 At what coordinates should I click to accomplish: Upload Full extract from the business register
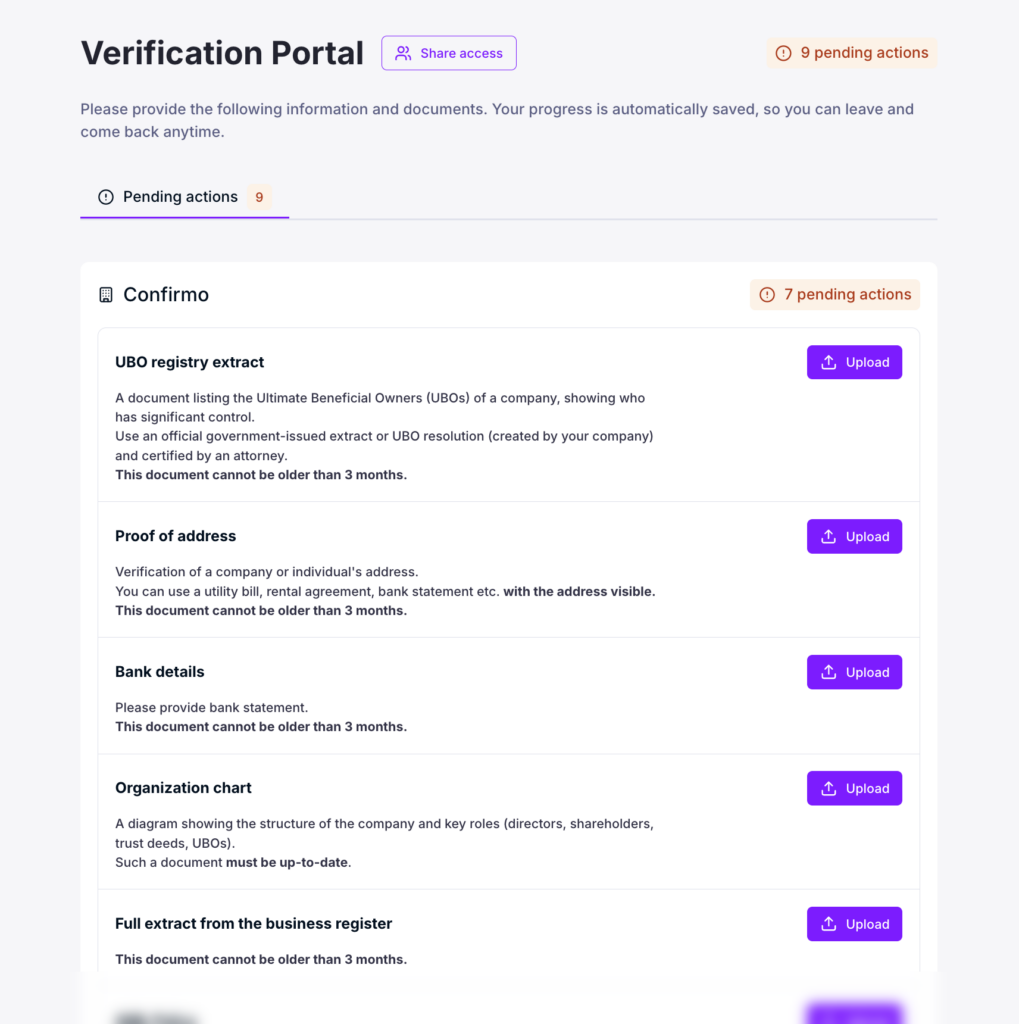coord(854,924)
